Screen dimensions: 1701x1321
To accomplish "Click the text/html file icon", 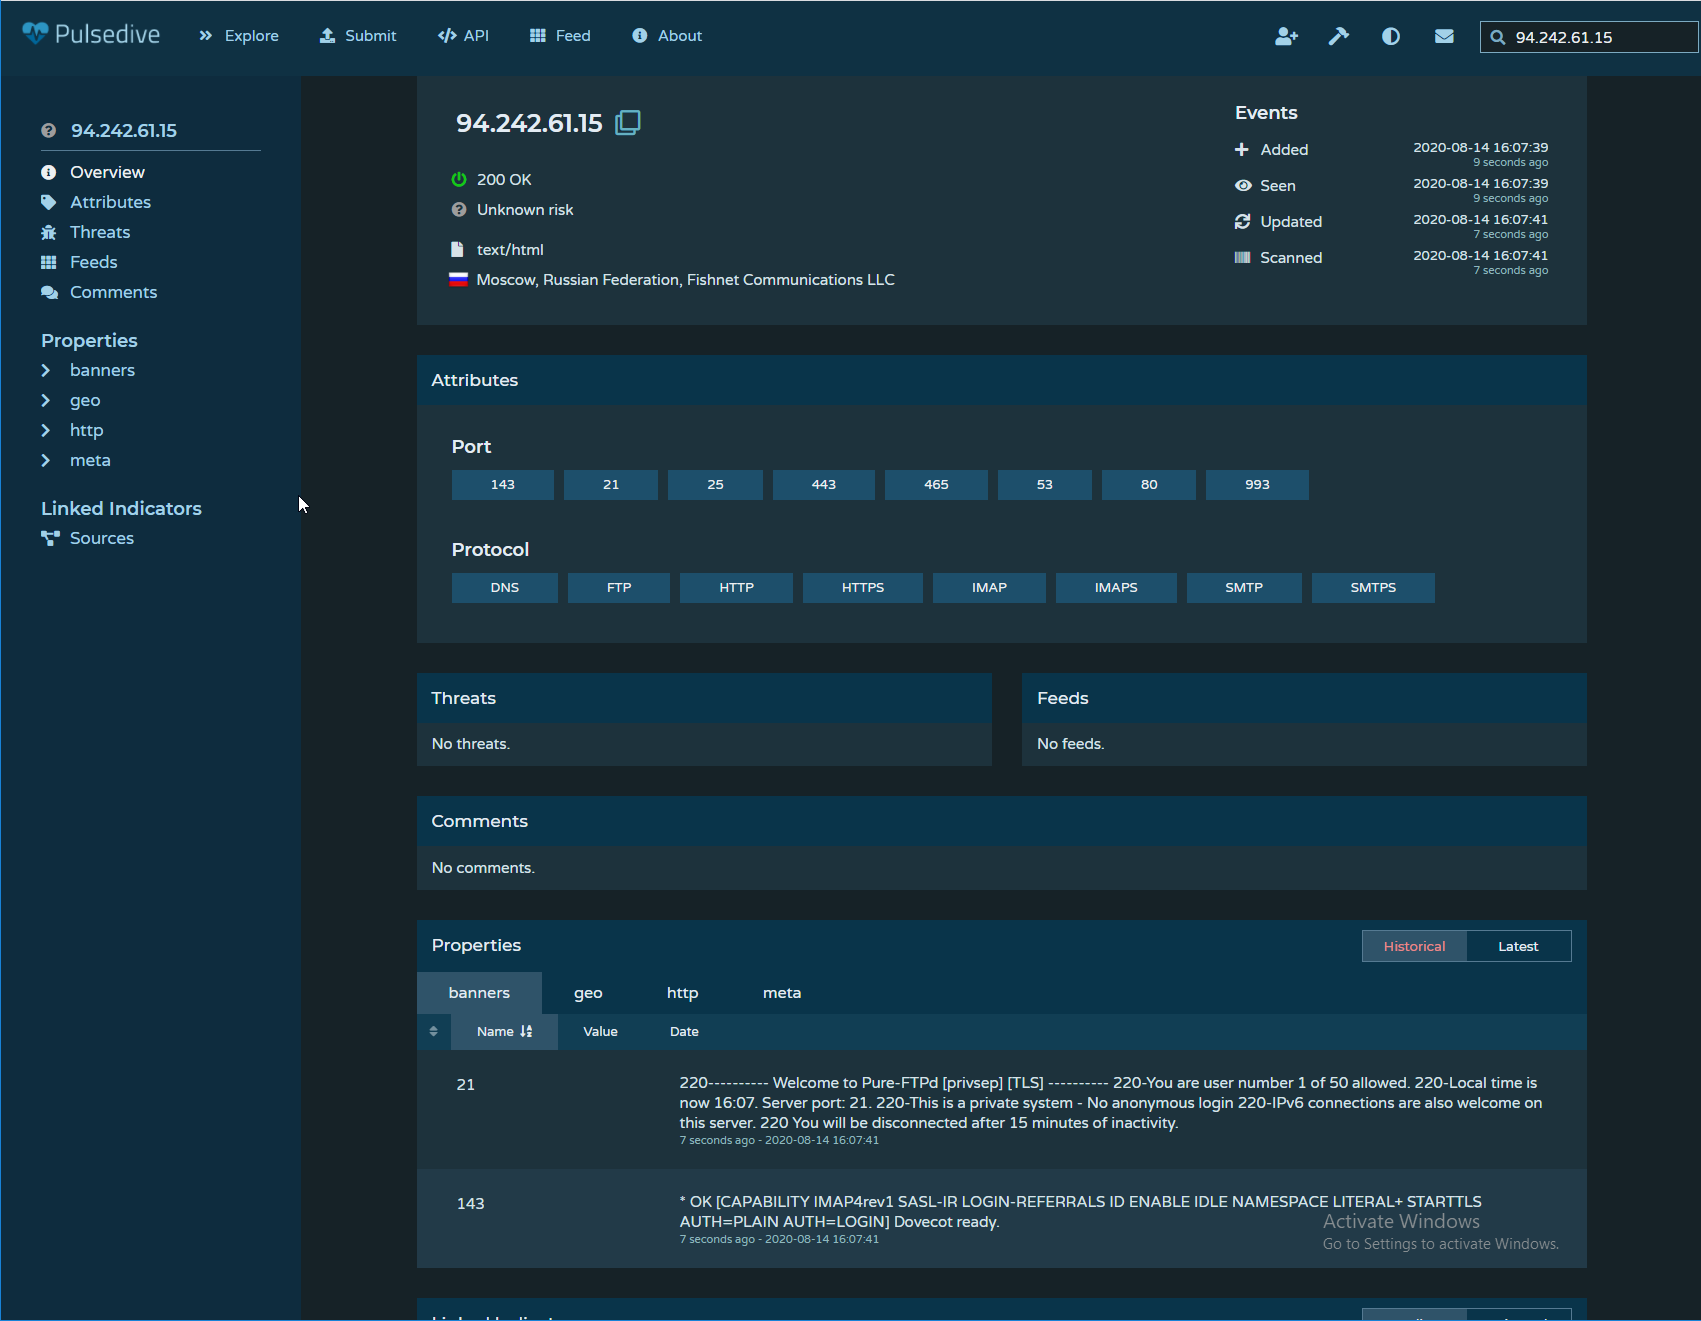I will pos(457,249).
